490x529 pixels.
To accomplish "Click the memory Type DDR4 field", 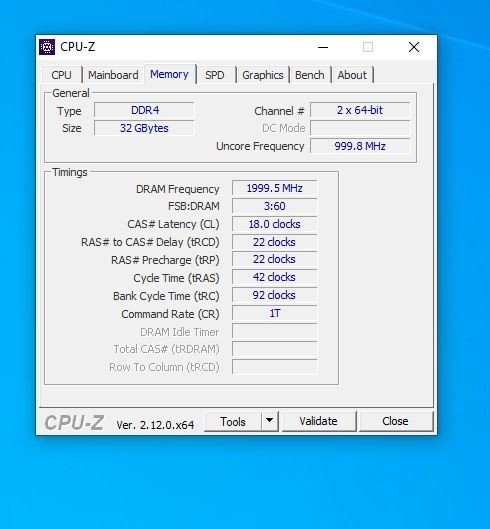I will (x=144, y=110).
